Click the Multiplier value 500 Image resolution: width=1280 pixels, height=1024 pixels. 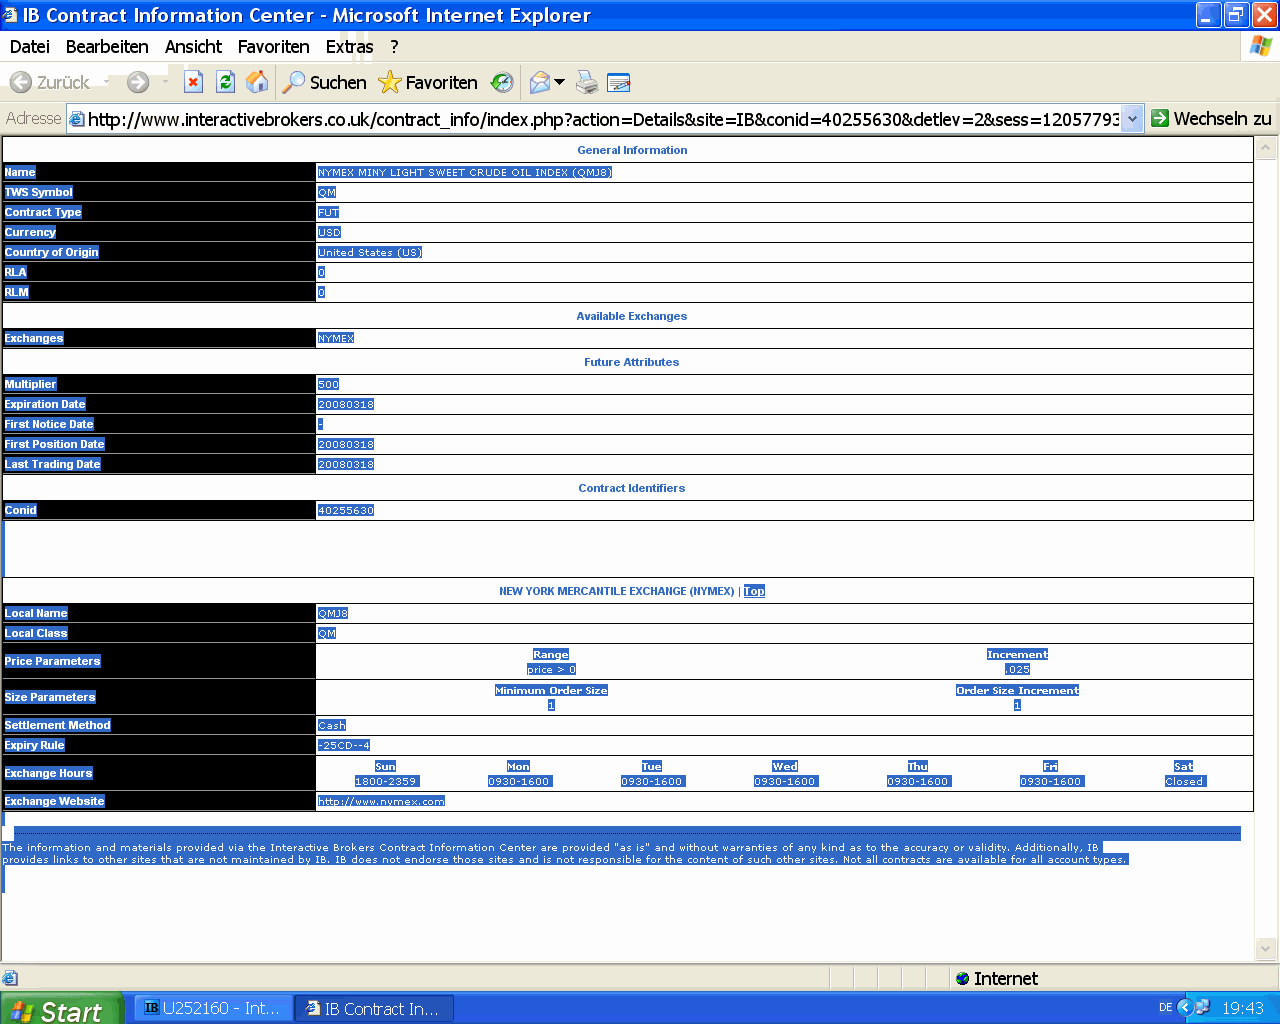[329, 384]
